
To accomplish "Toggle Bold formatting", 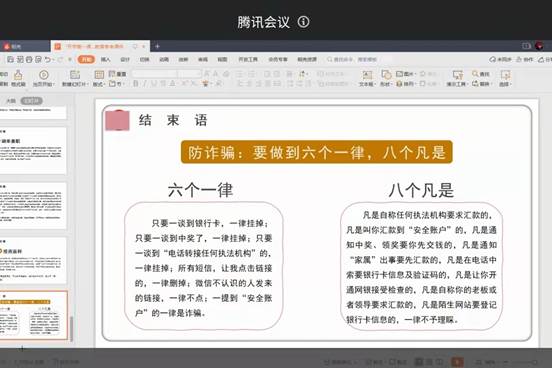I will pos(136,84).
